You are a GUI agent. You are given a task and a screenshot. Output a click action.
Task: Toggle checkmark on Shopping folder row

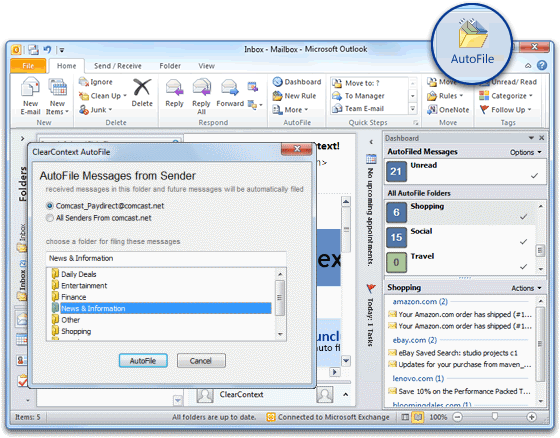[x=524, y=216]
